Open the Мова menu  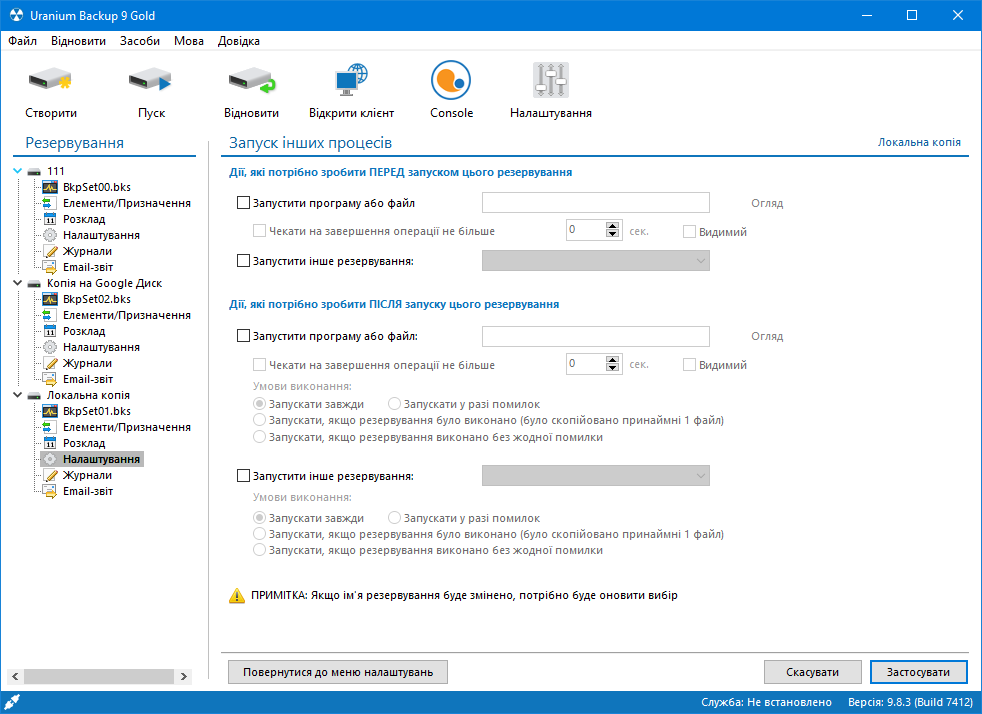click(189, 41)
